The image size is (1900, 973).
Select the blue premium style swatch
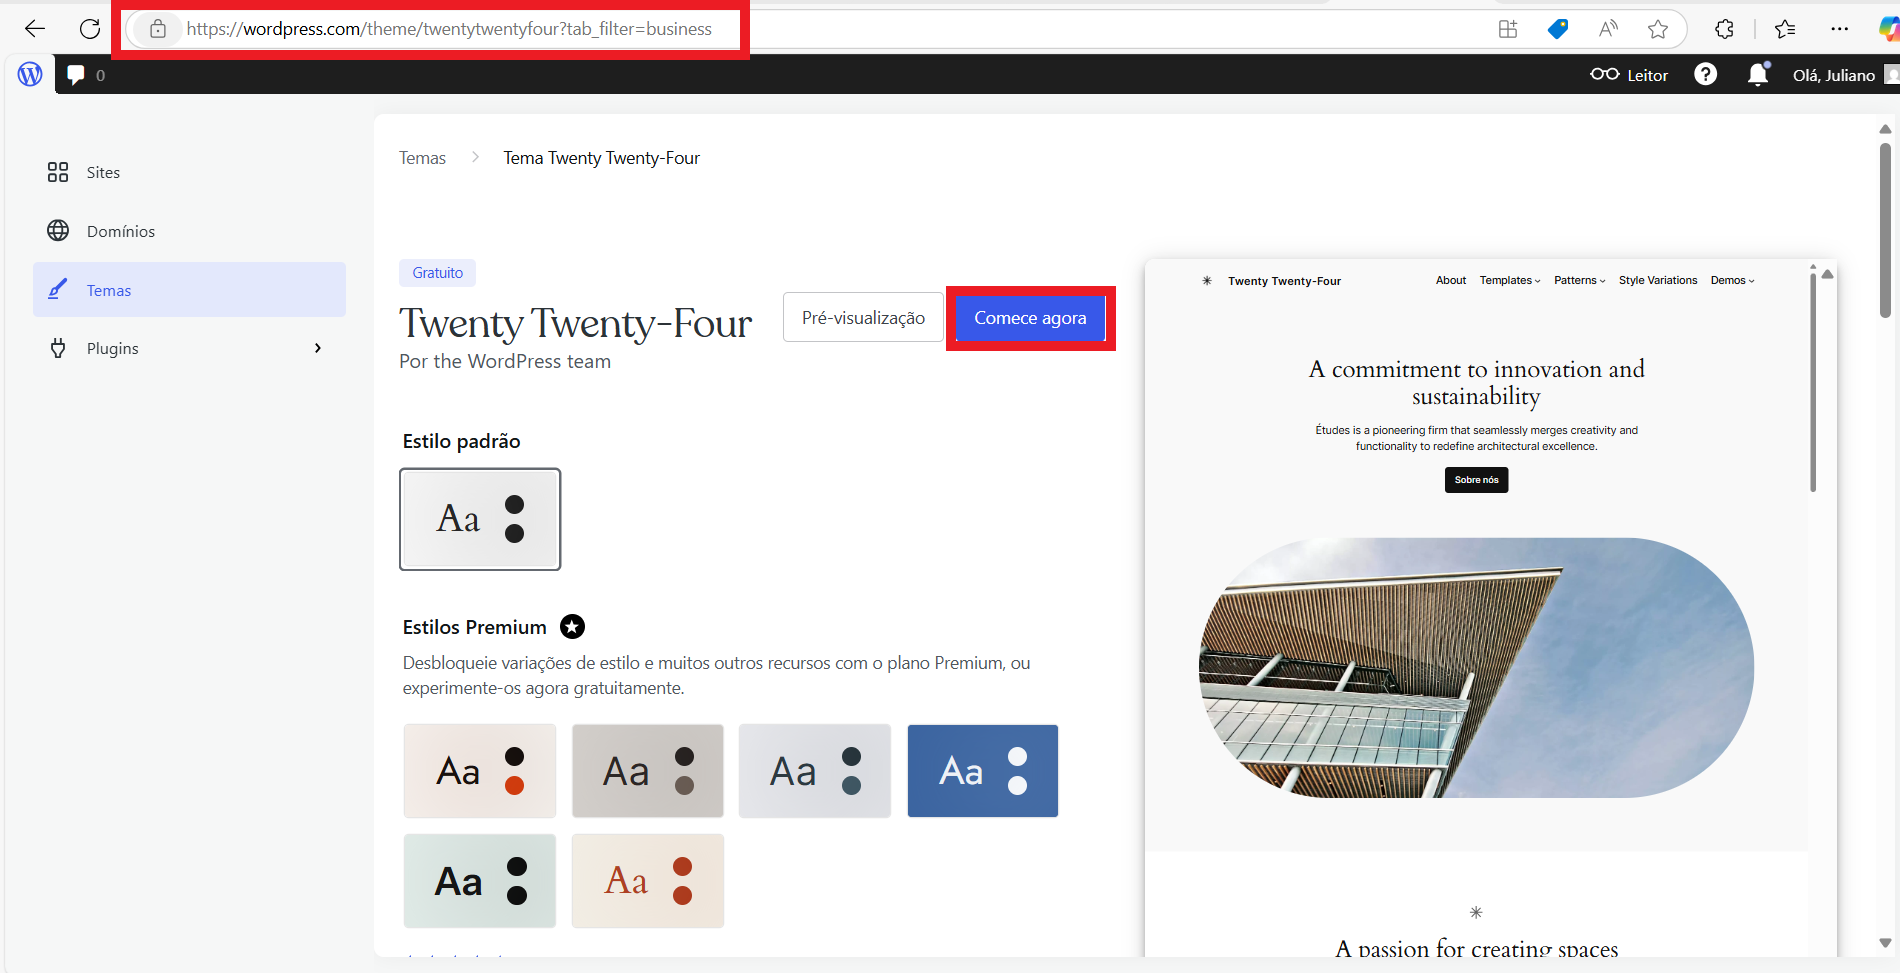(982, 771)
